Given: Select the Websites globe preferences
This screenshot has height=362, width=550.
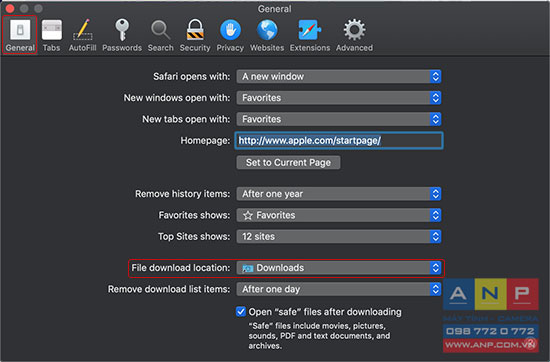Looking at the screenshot, I should pyautogui.click(x=267, y=35).
